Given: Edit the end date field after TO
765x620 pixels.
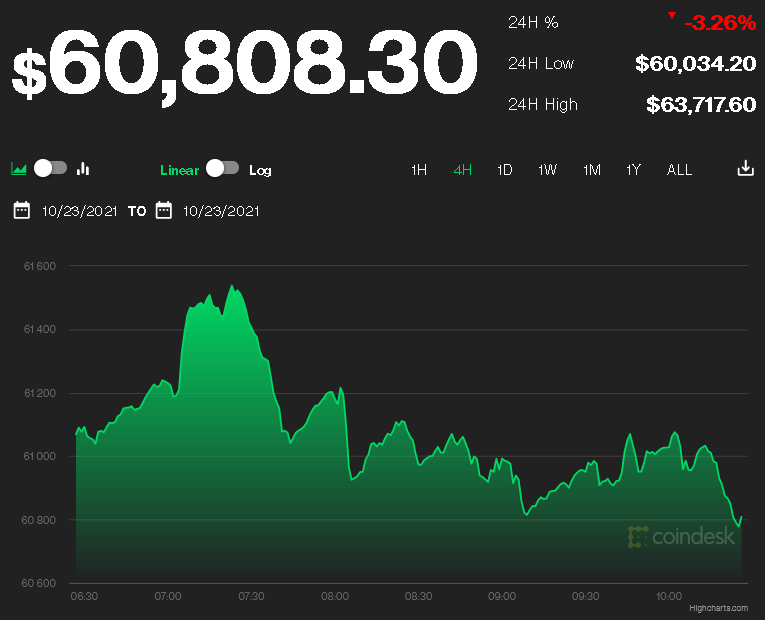Looking at the screenshot, I should pyautogui.click(x=221, y=211).
